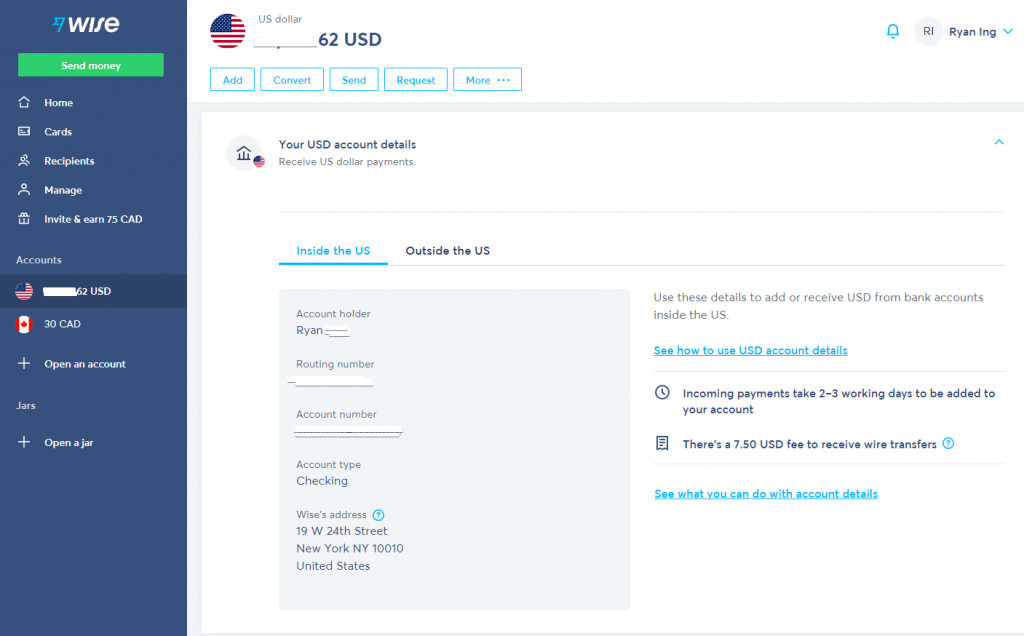Viewport: 1024px width, 636px height.
Task: Click the 19 W 24th Street address line
Action: [342, 531]
